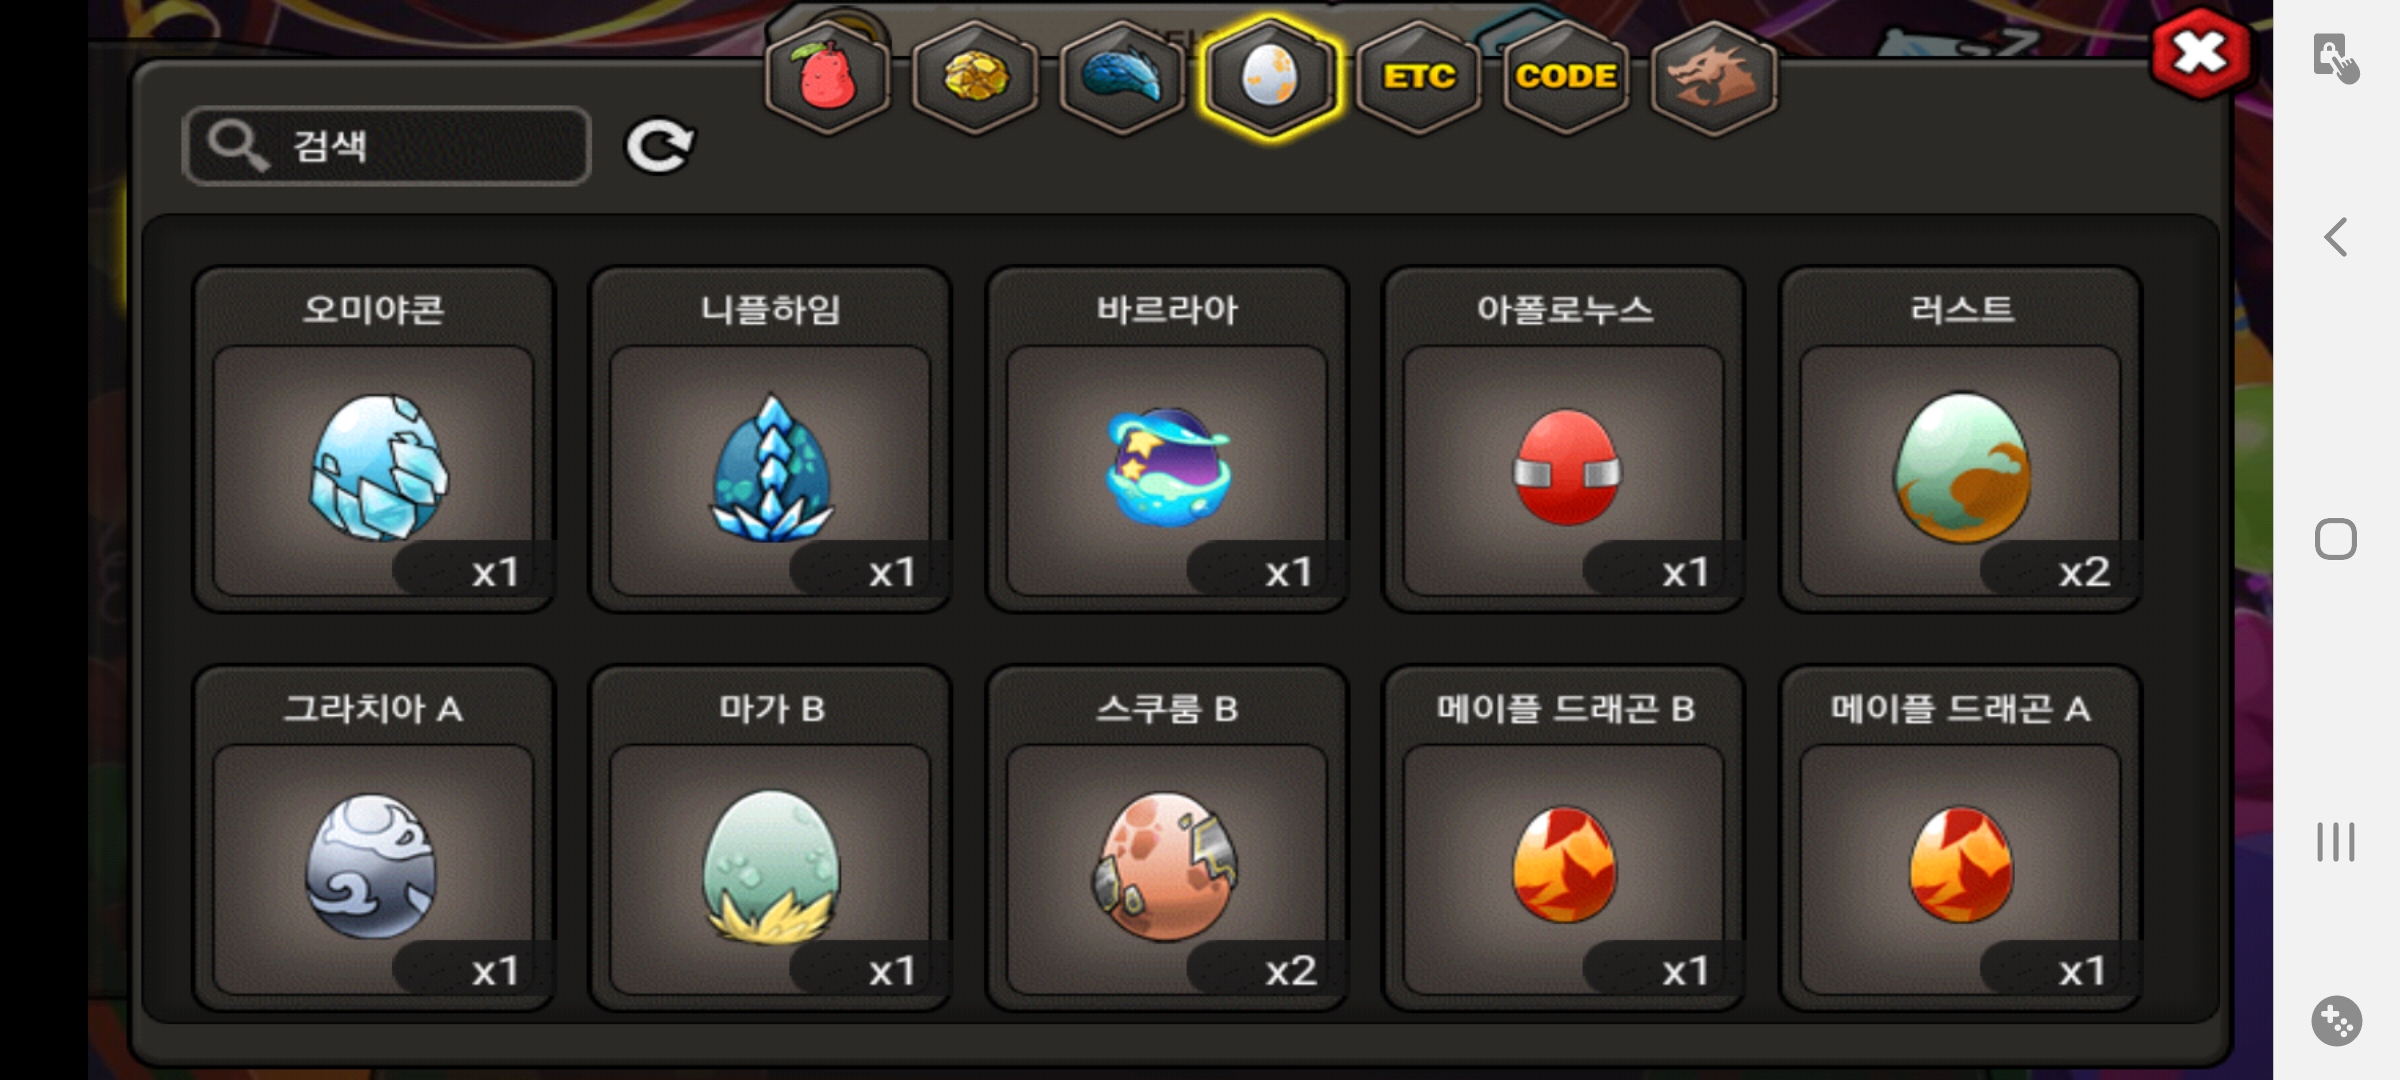Select the 바르라아 starry egg
Viewport: 2400px width, 1080px height.
(1167, 439)
